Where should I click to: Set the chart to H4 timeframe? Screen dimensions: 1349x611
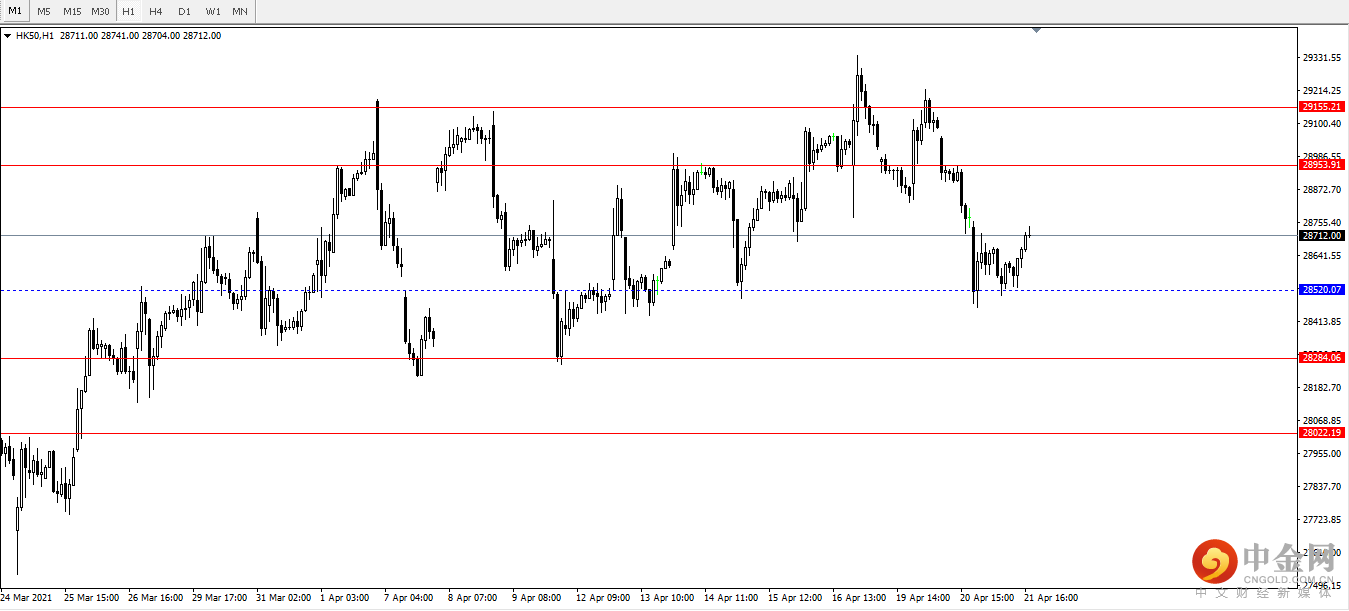(156, 11)
